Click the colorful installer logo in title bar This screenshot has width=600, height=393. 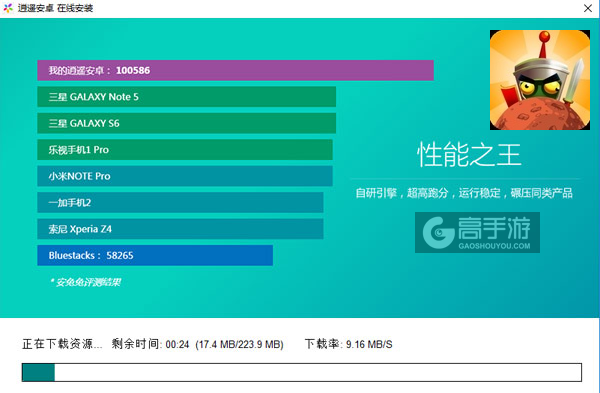8,8
